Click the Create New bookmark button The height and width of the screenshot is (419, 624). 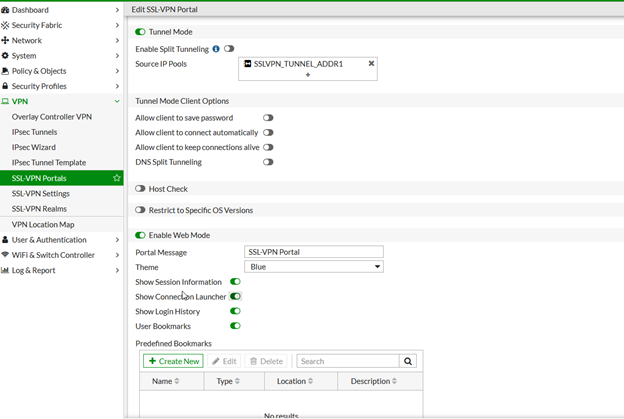pyautogui.click(x=173, y=361)
